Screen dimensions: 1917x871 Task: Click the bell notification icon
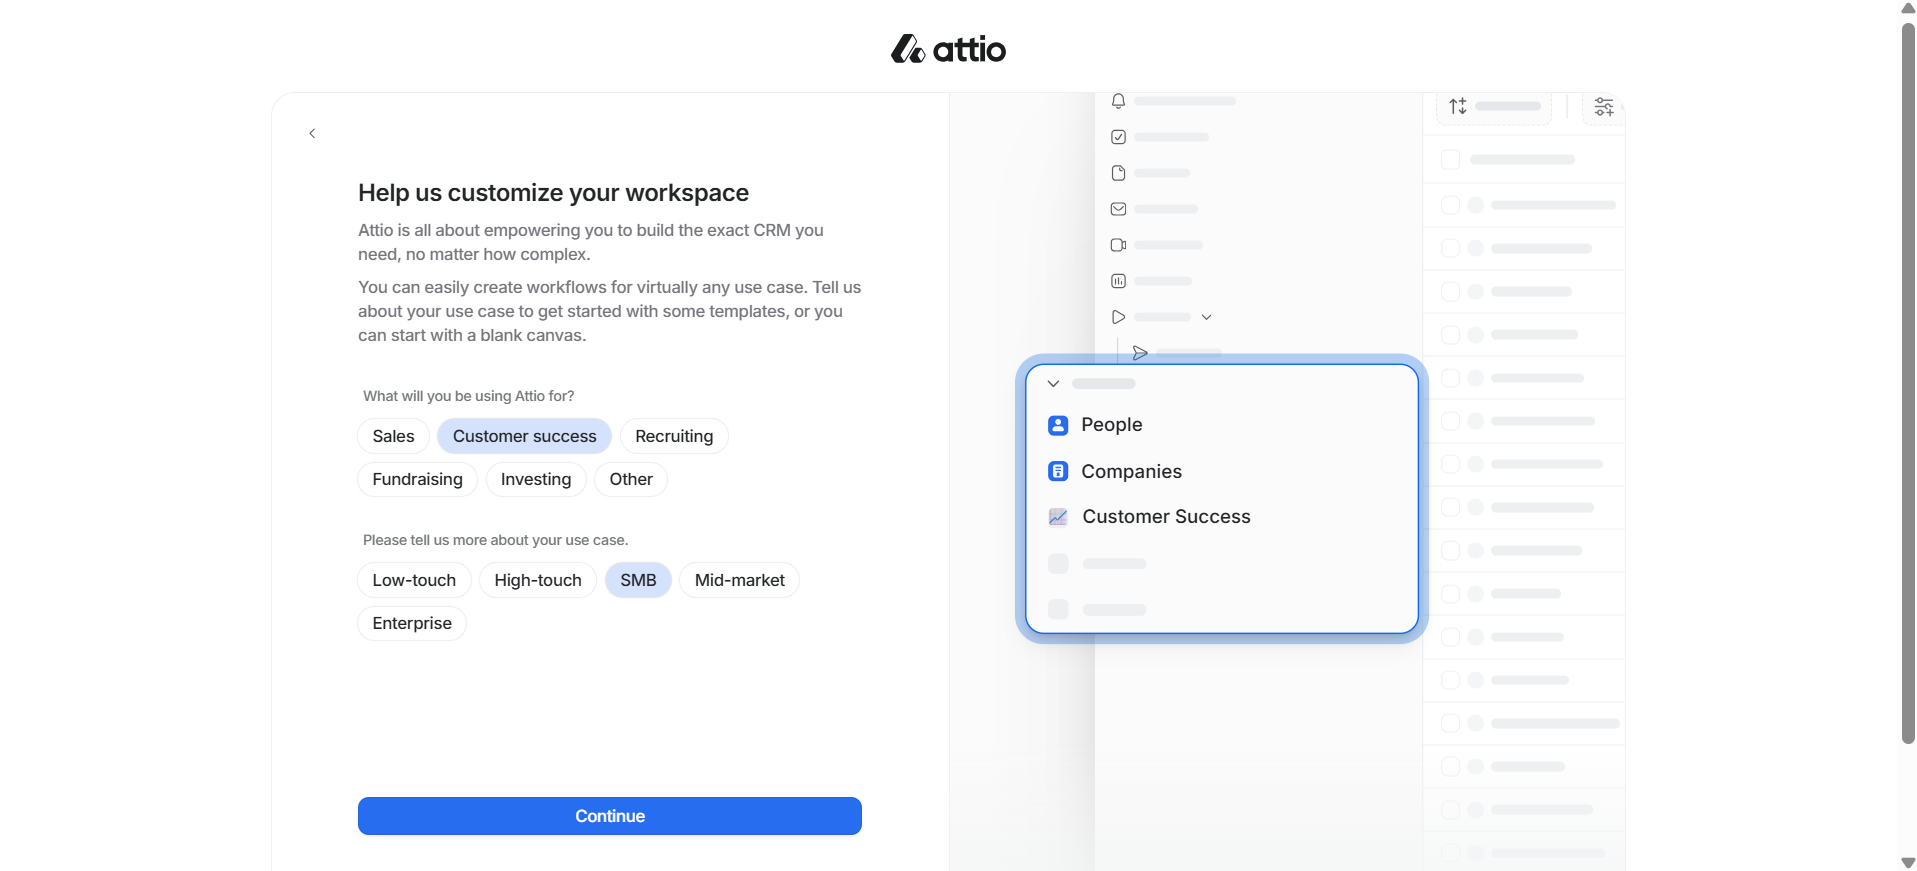(1118, 101)
